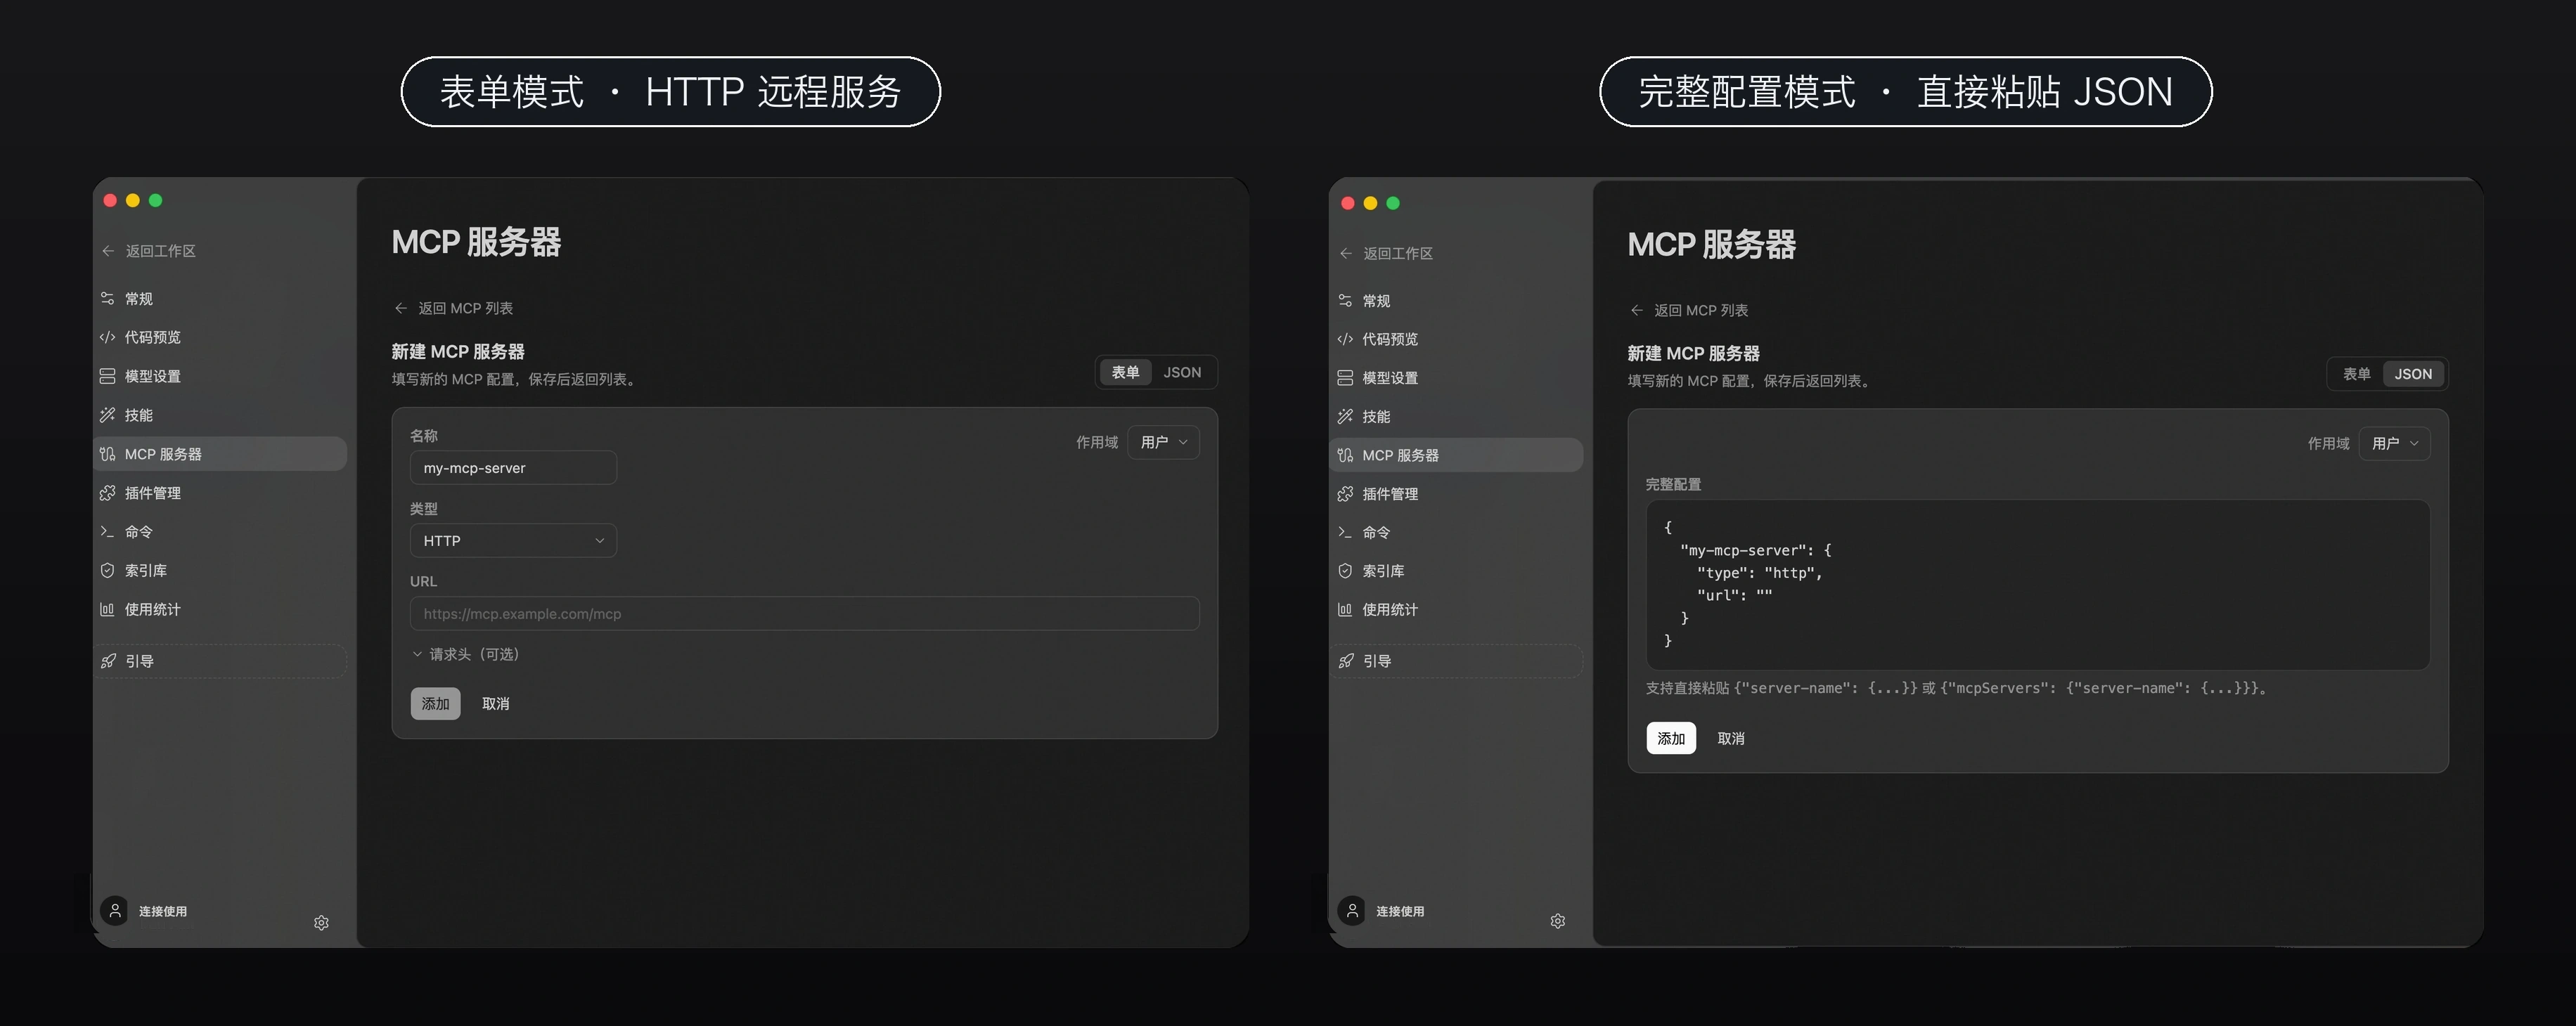Select MCP 服务器 in right window sidebar
This screenshot has height=1026, width=2576.
tap(1456, 455)
